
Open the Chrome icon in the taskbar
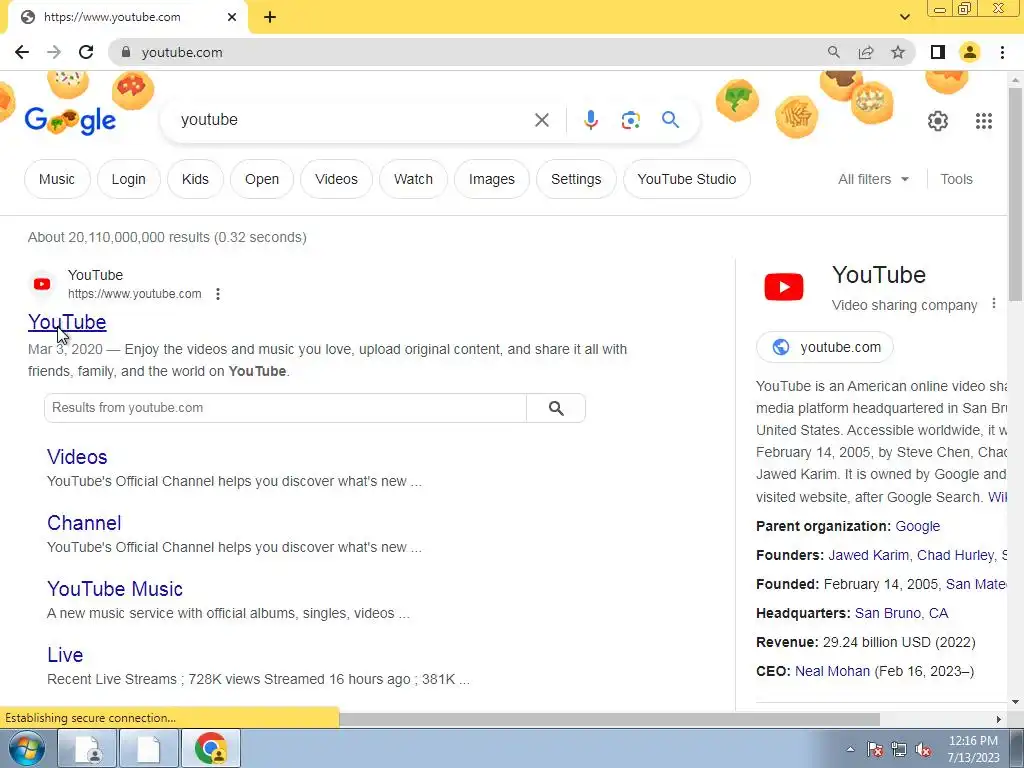[210, 748]
